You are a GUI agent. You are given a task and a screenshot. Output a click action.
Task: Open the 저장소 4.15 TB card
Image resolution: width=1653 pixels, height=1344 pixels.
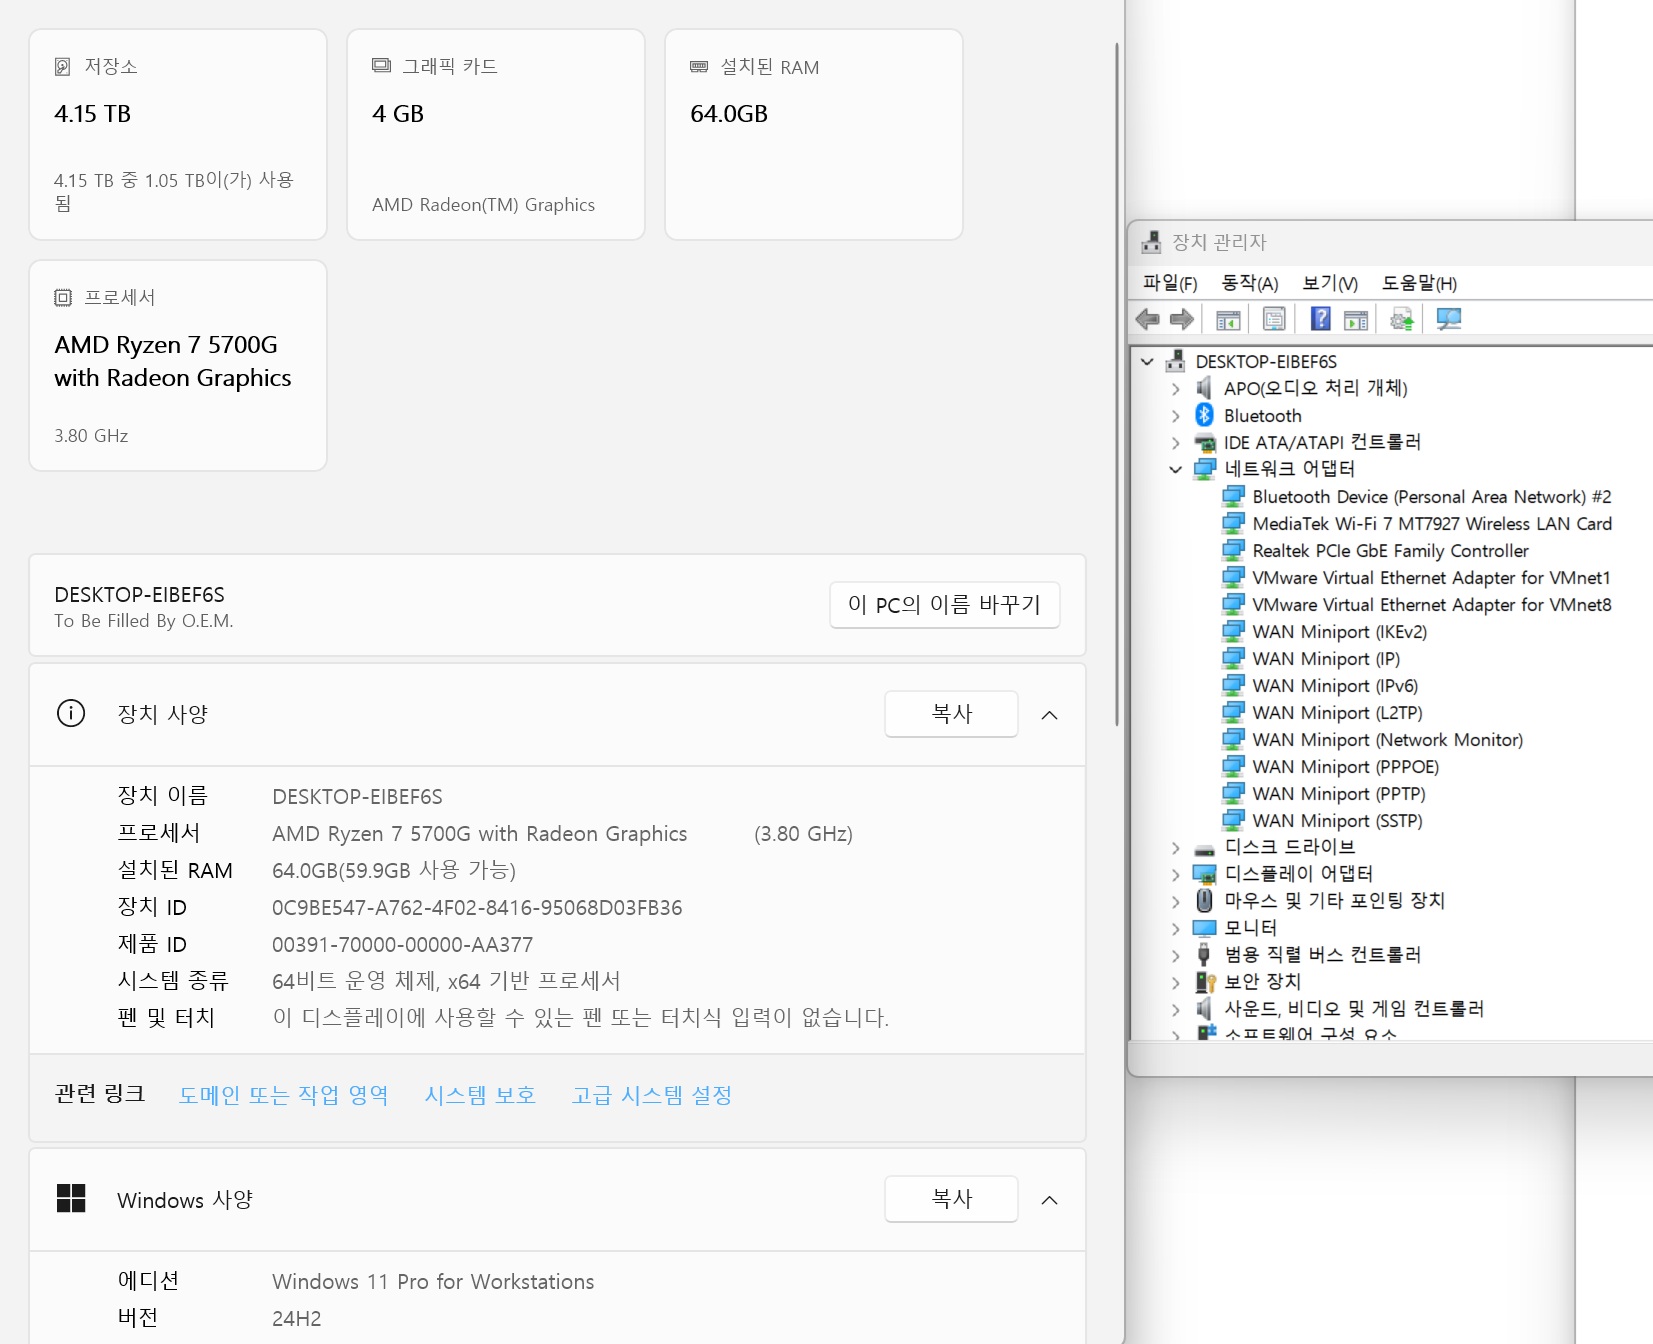[178, 134]
